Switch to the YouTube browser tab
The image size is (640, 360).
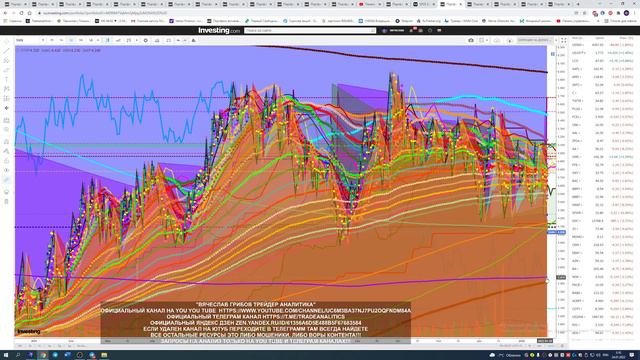pyautogui.click(x=370, y=4)
